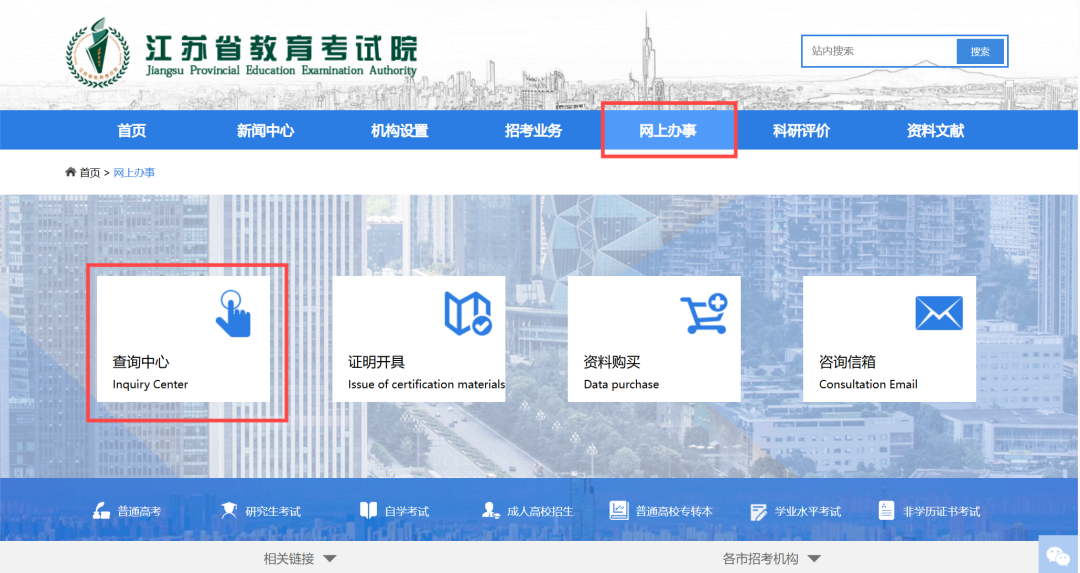Open the 首页 navigation tab
This screenshot has width=1080, height=573.
(132, 130)
